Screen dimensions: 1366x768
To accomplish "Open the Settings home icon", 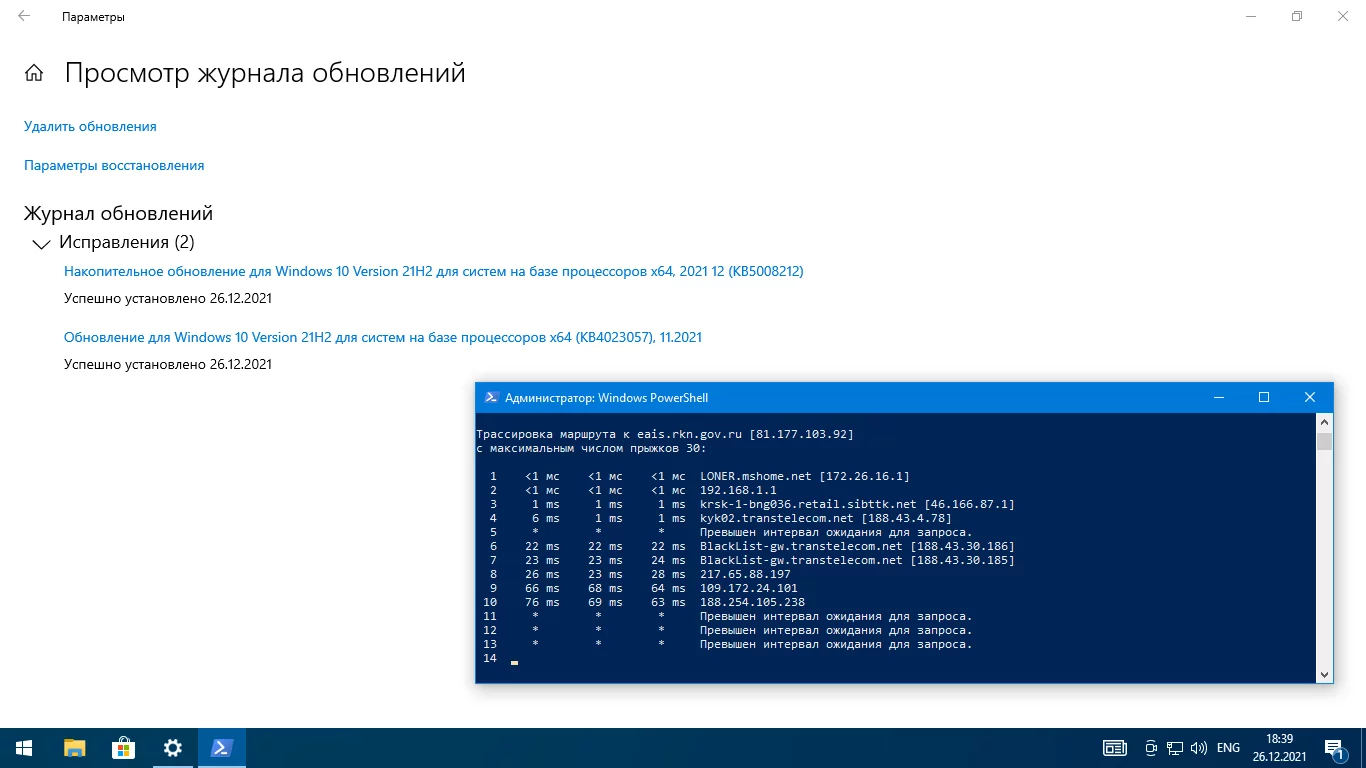I will tap(34, 73).
